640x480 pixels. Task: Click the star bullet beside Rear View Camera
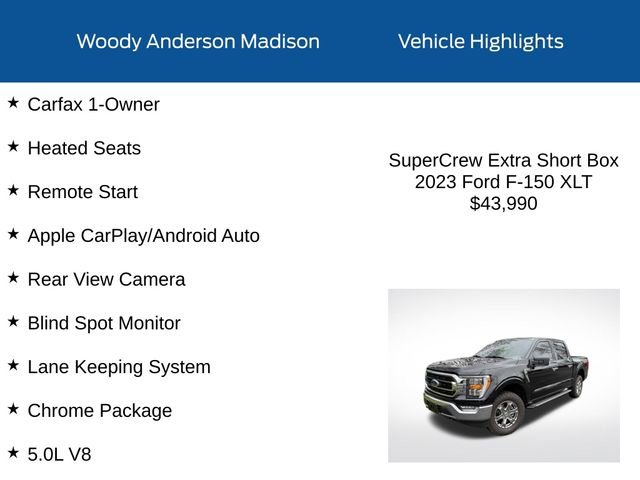pyautogui.click(x=13, y=277)
